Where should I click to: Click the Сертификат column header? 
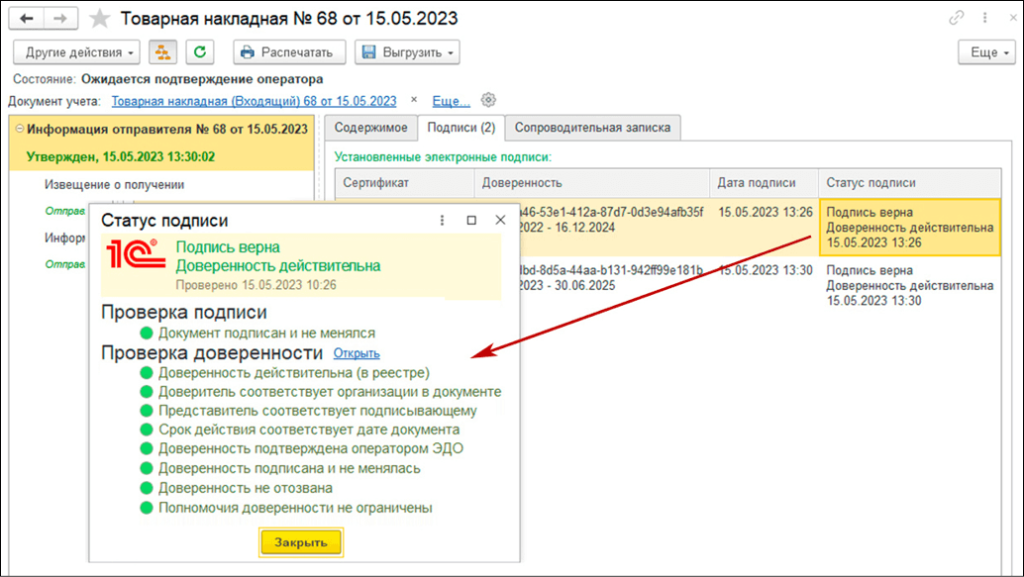point(405,183)
